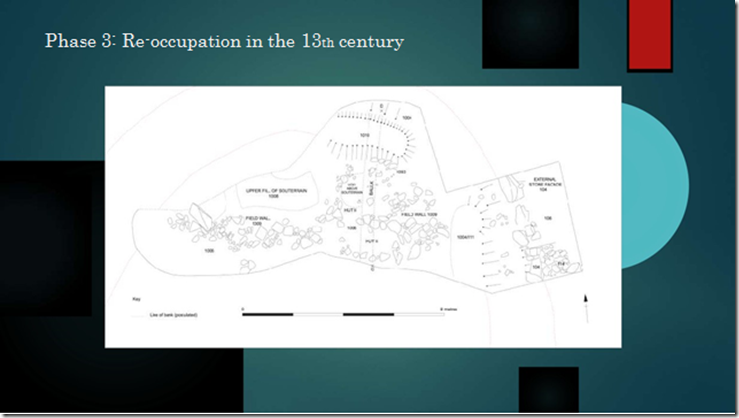Select the red rectangle decoration at top right
739x418 pixels.
click(x=649, y=35)
